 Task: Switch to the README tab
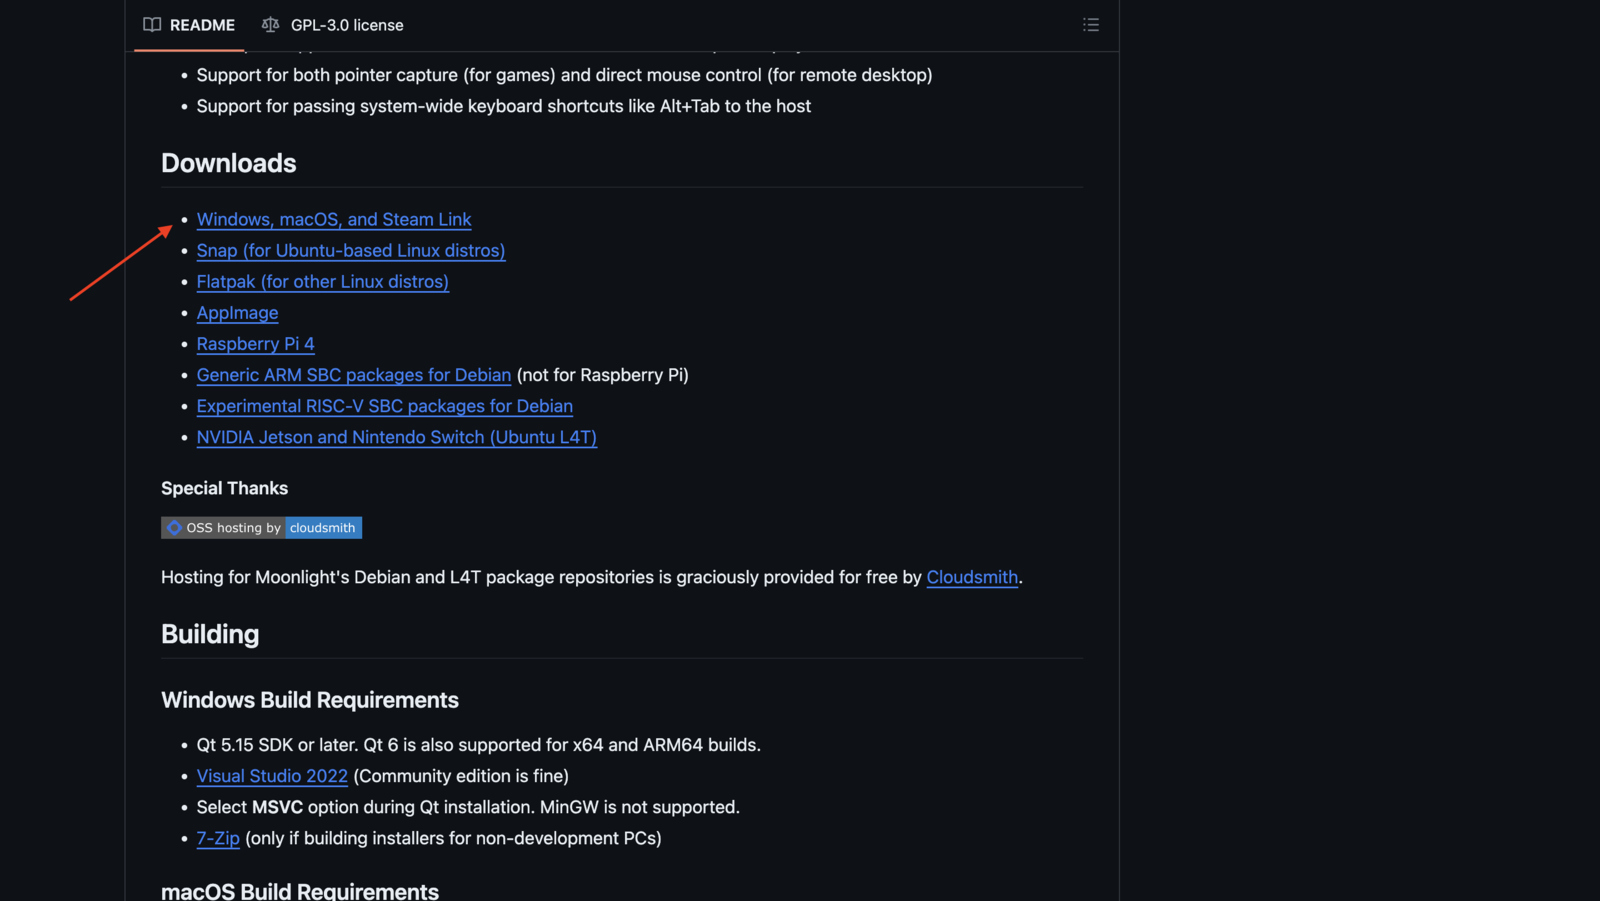tap(200, 25)
